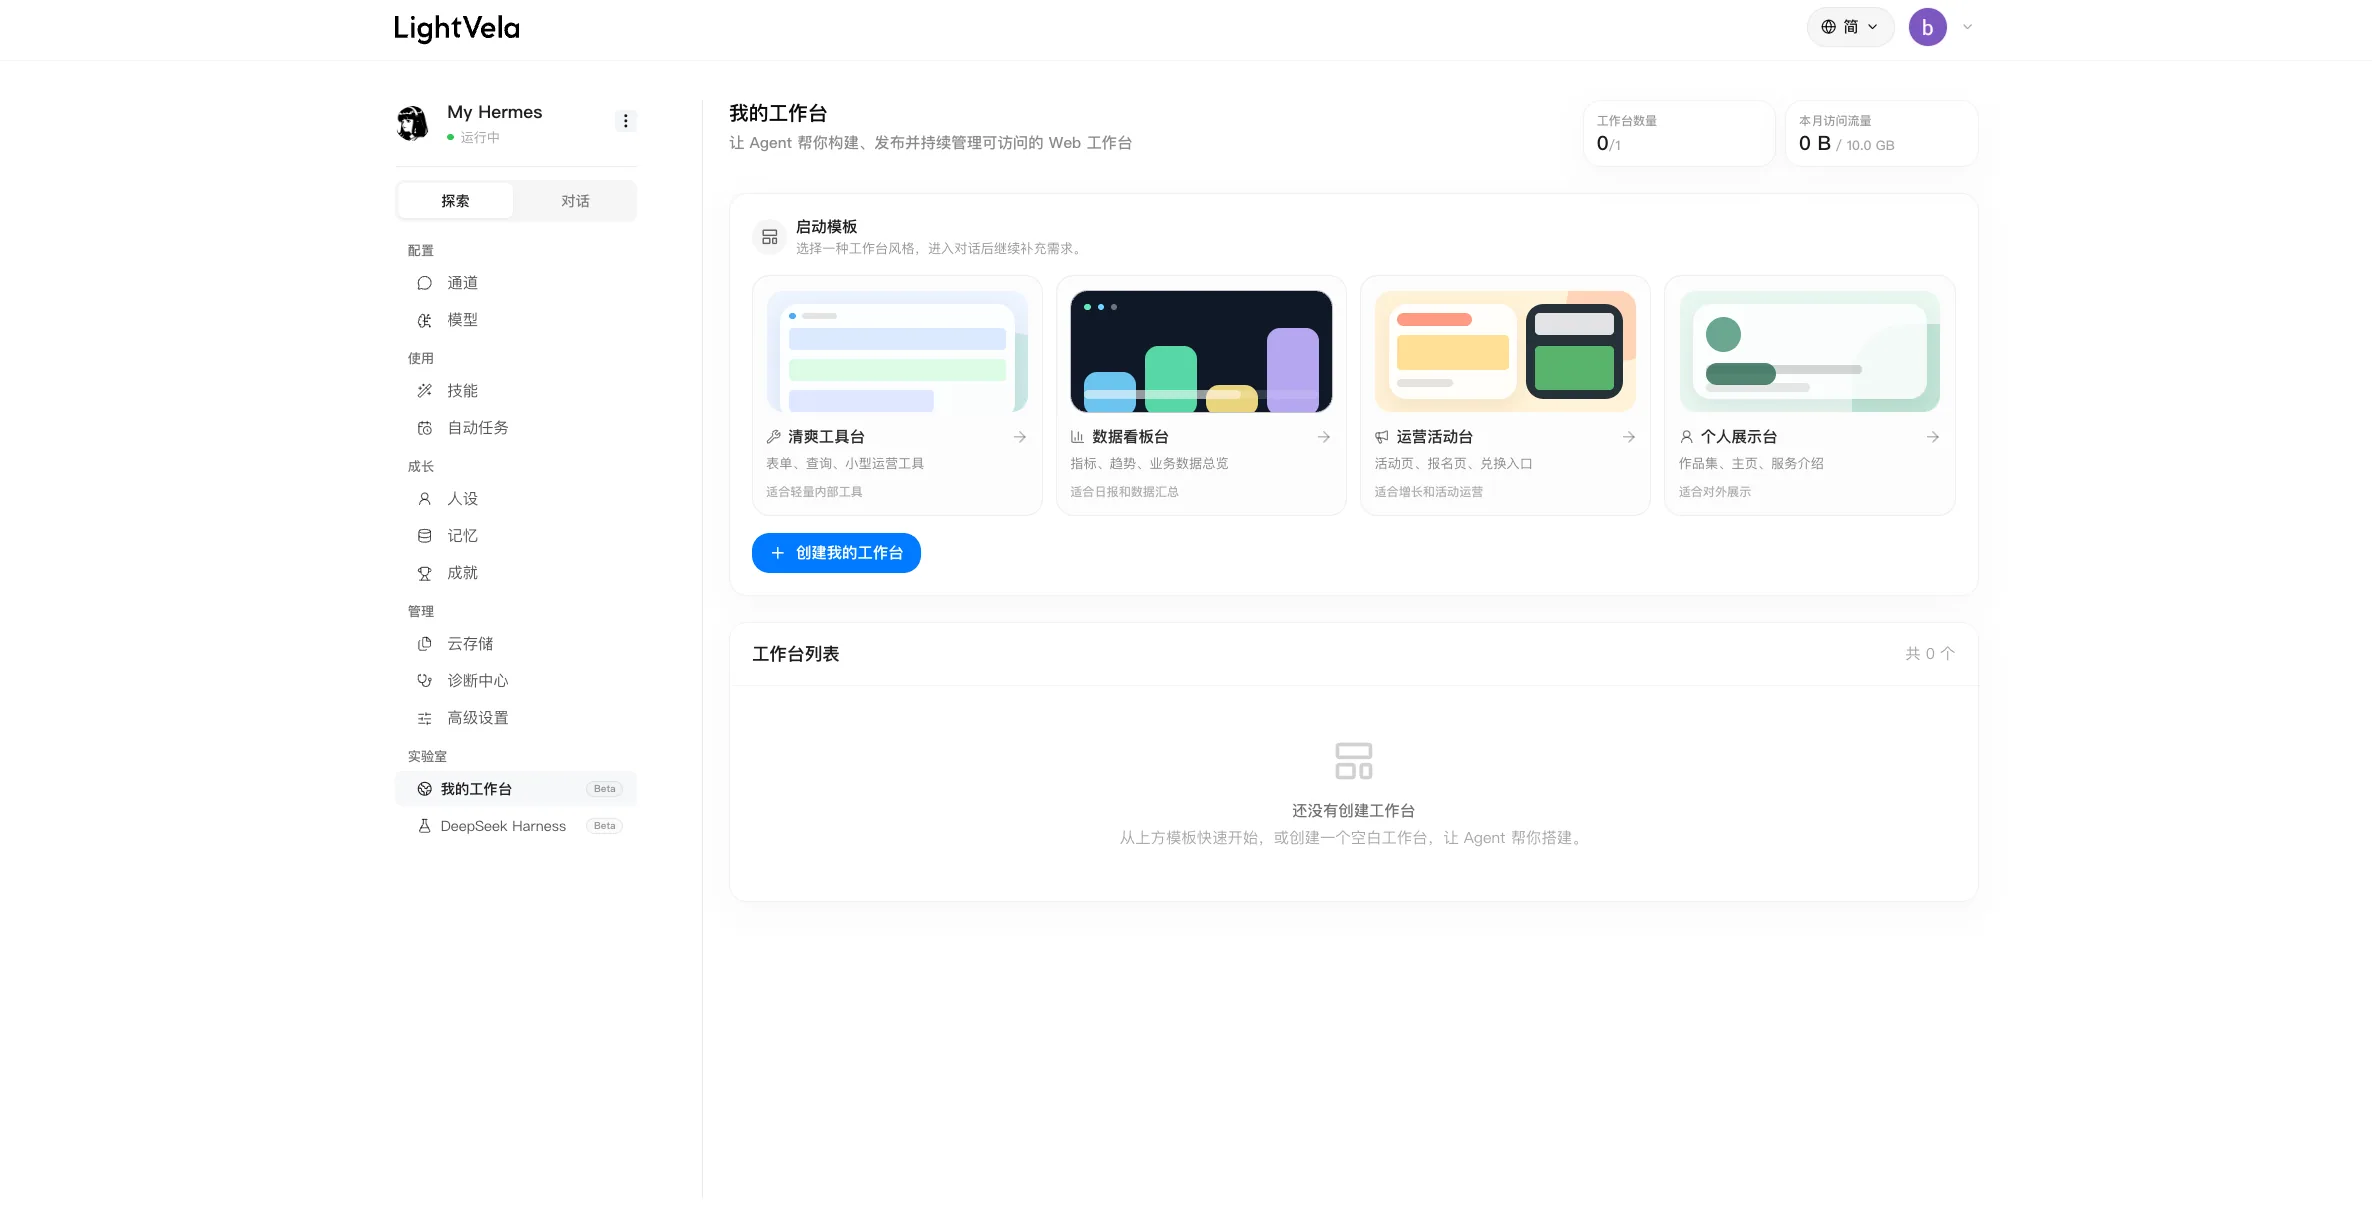Click the DeepSeek Harness flask icon
The height and width of the screenshot is (1221, 2372).
click(x=424, y=826)
